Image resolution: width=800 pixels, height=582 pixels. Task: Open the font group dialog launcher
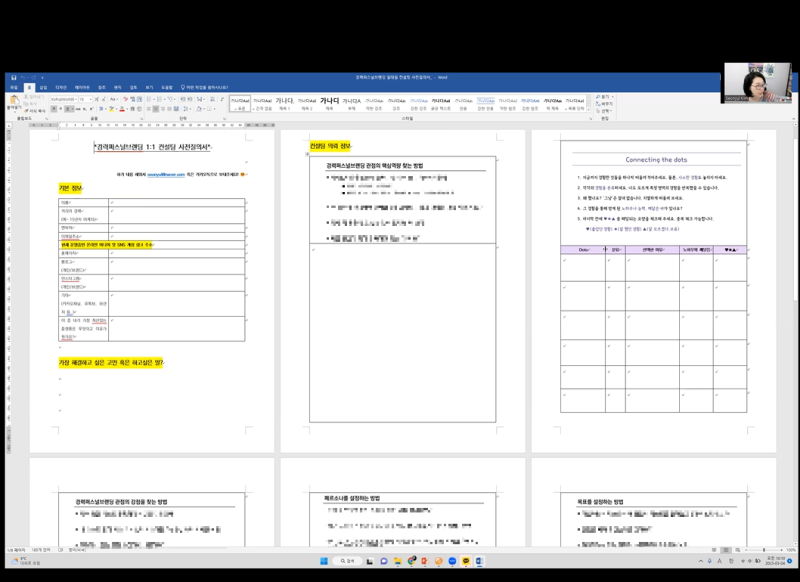point(142,119)
